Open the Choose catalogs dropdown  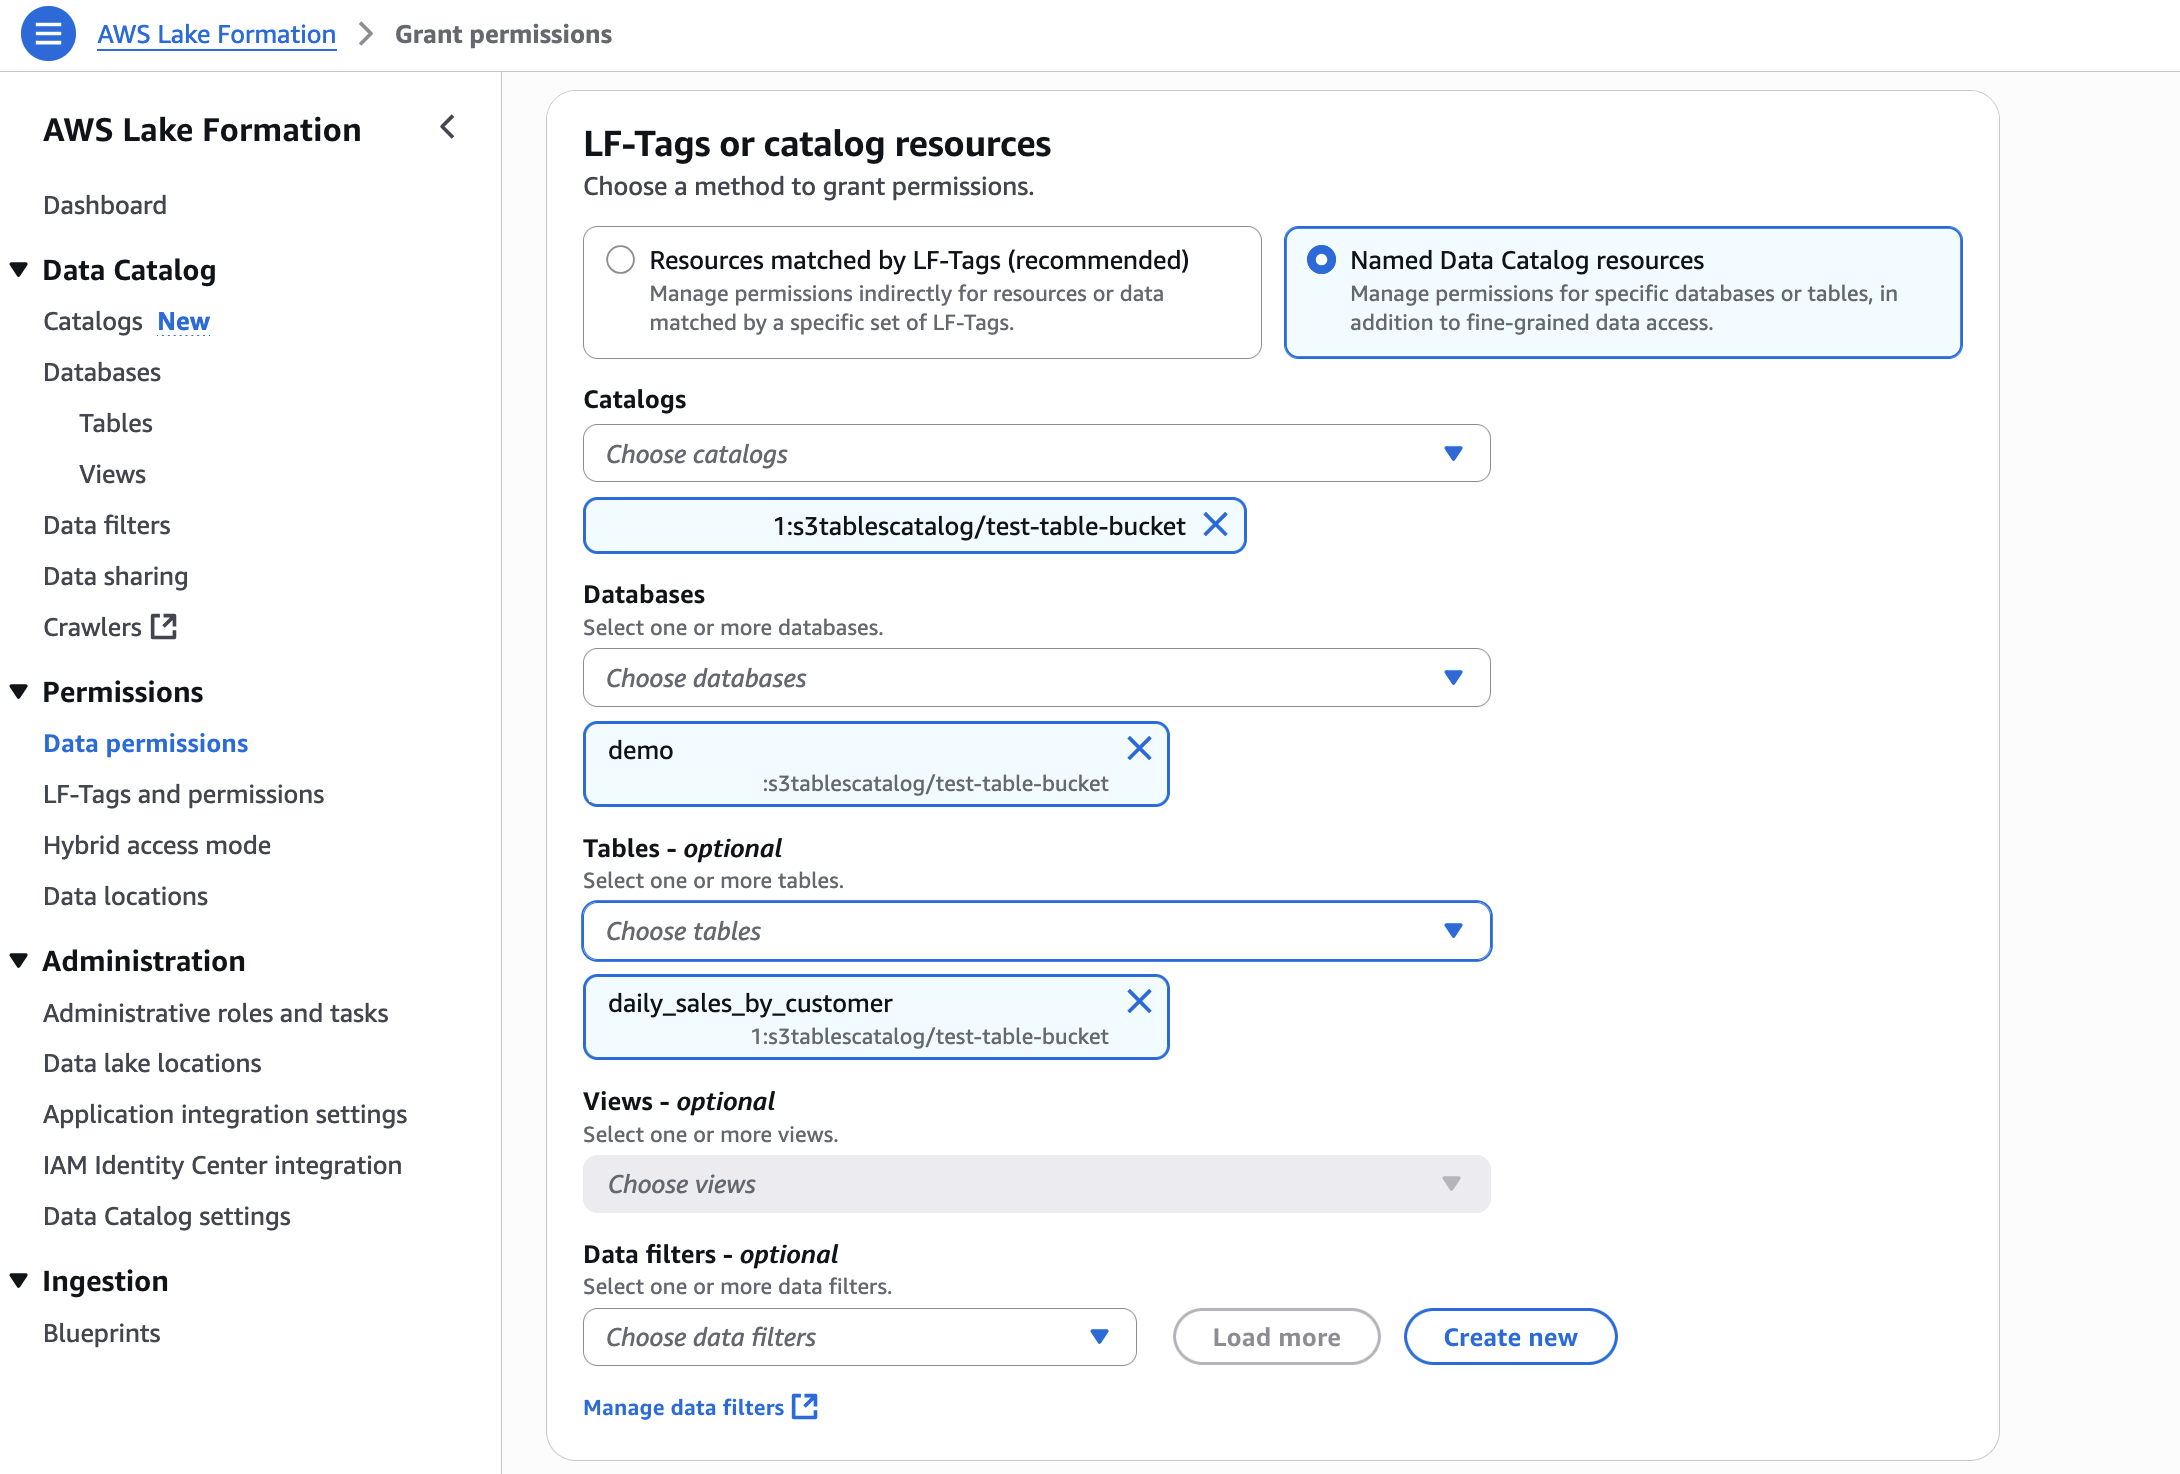(x=1036, y=454)
